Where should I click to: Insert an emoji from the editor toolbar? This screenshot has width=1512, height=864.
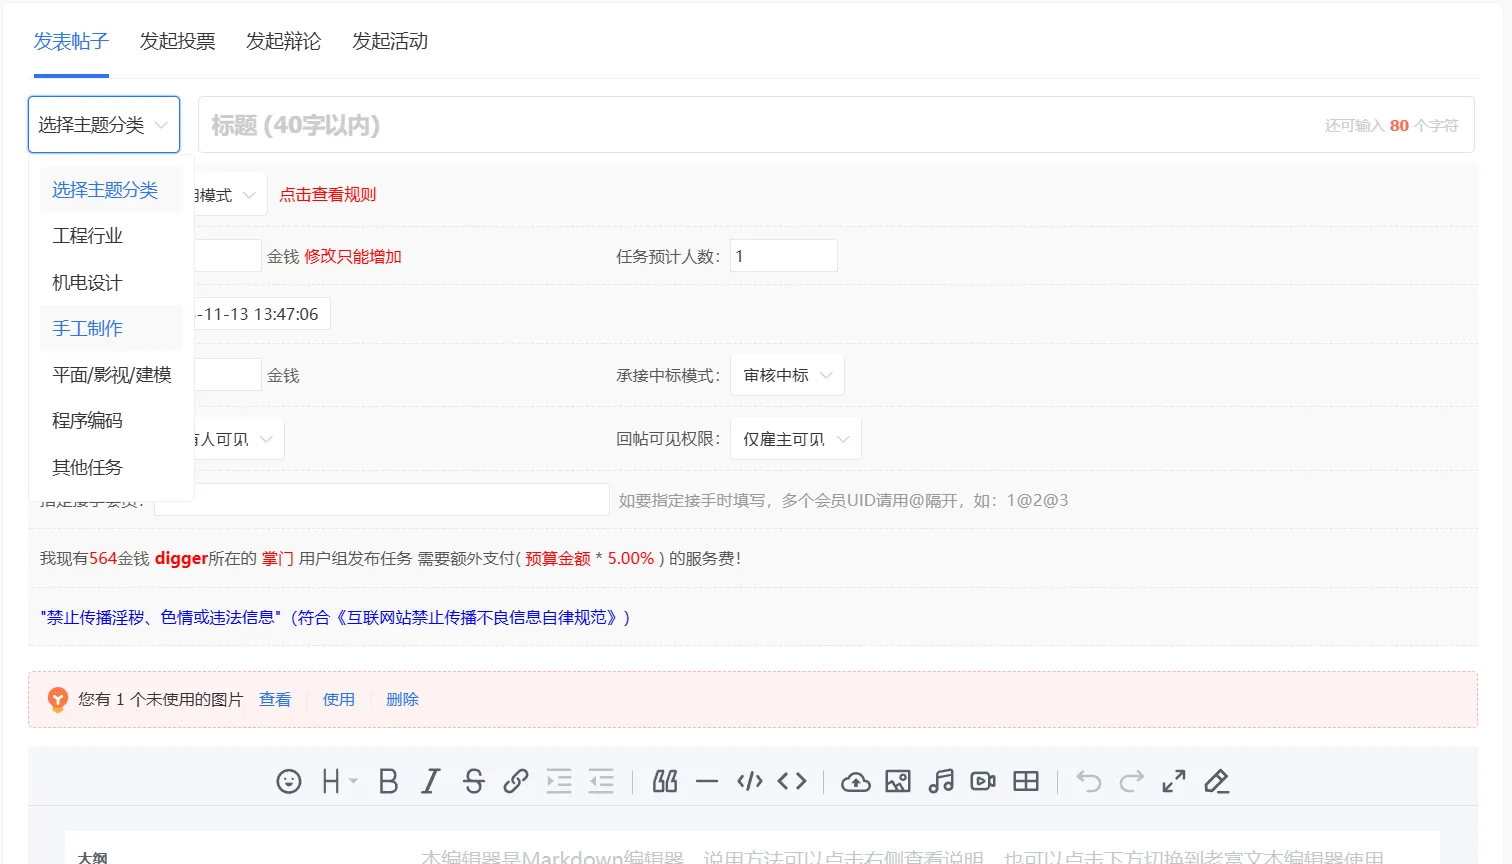pyautogui.click(x=289, y=781)
